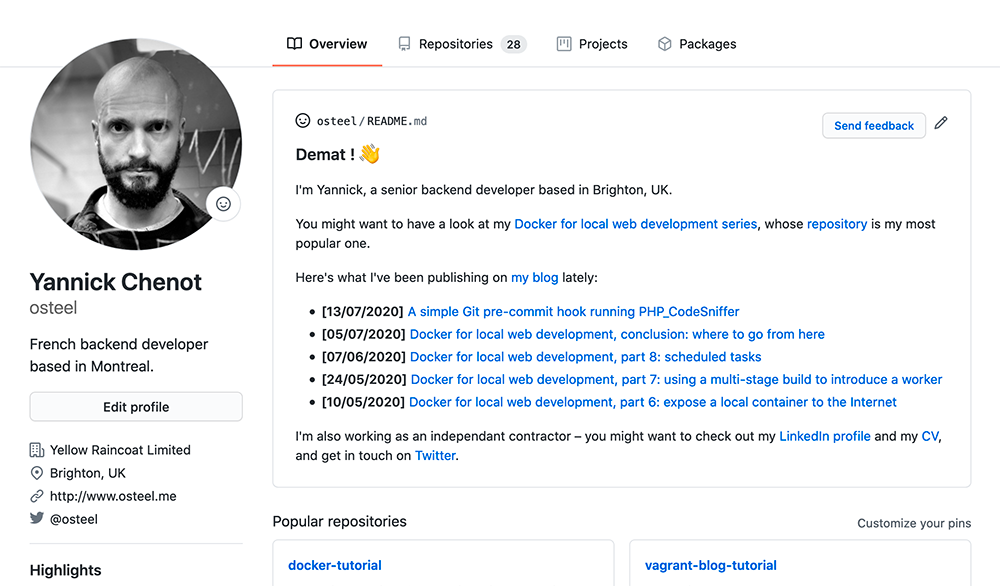Switch to the Repositories tab

[x=455, y=44]
